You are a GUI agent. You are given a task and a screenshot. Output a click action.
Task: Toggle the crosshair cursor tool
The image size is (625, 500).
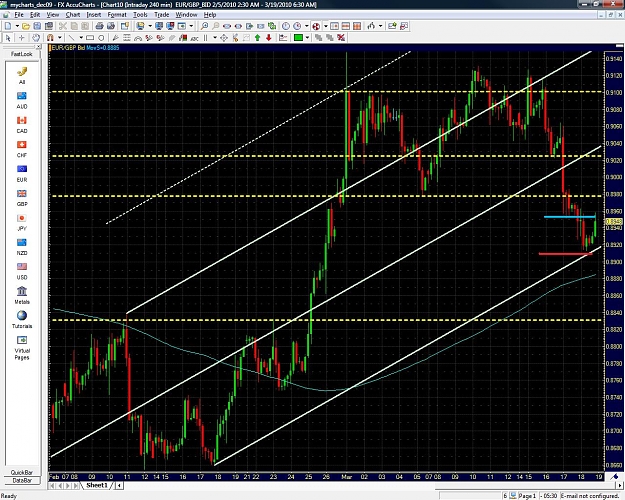coord(22,38)
